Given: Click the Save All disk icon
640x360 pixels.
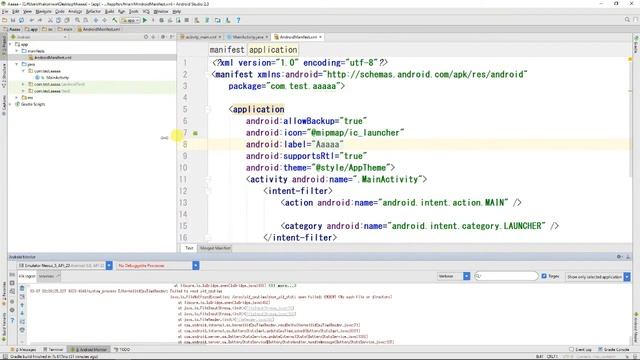Looking at the screenshot, I should click(13, 20).
